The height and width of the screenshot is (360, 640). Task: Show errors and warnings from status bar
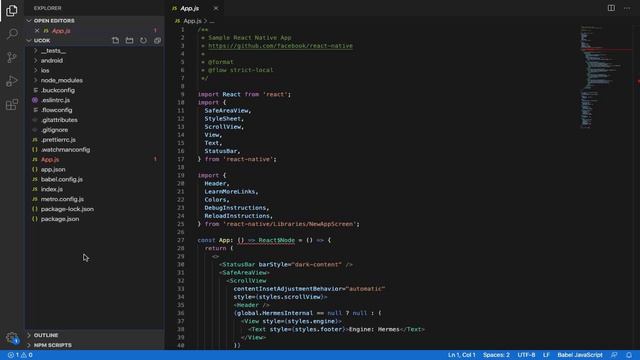click(20, 355)
